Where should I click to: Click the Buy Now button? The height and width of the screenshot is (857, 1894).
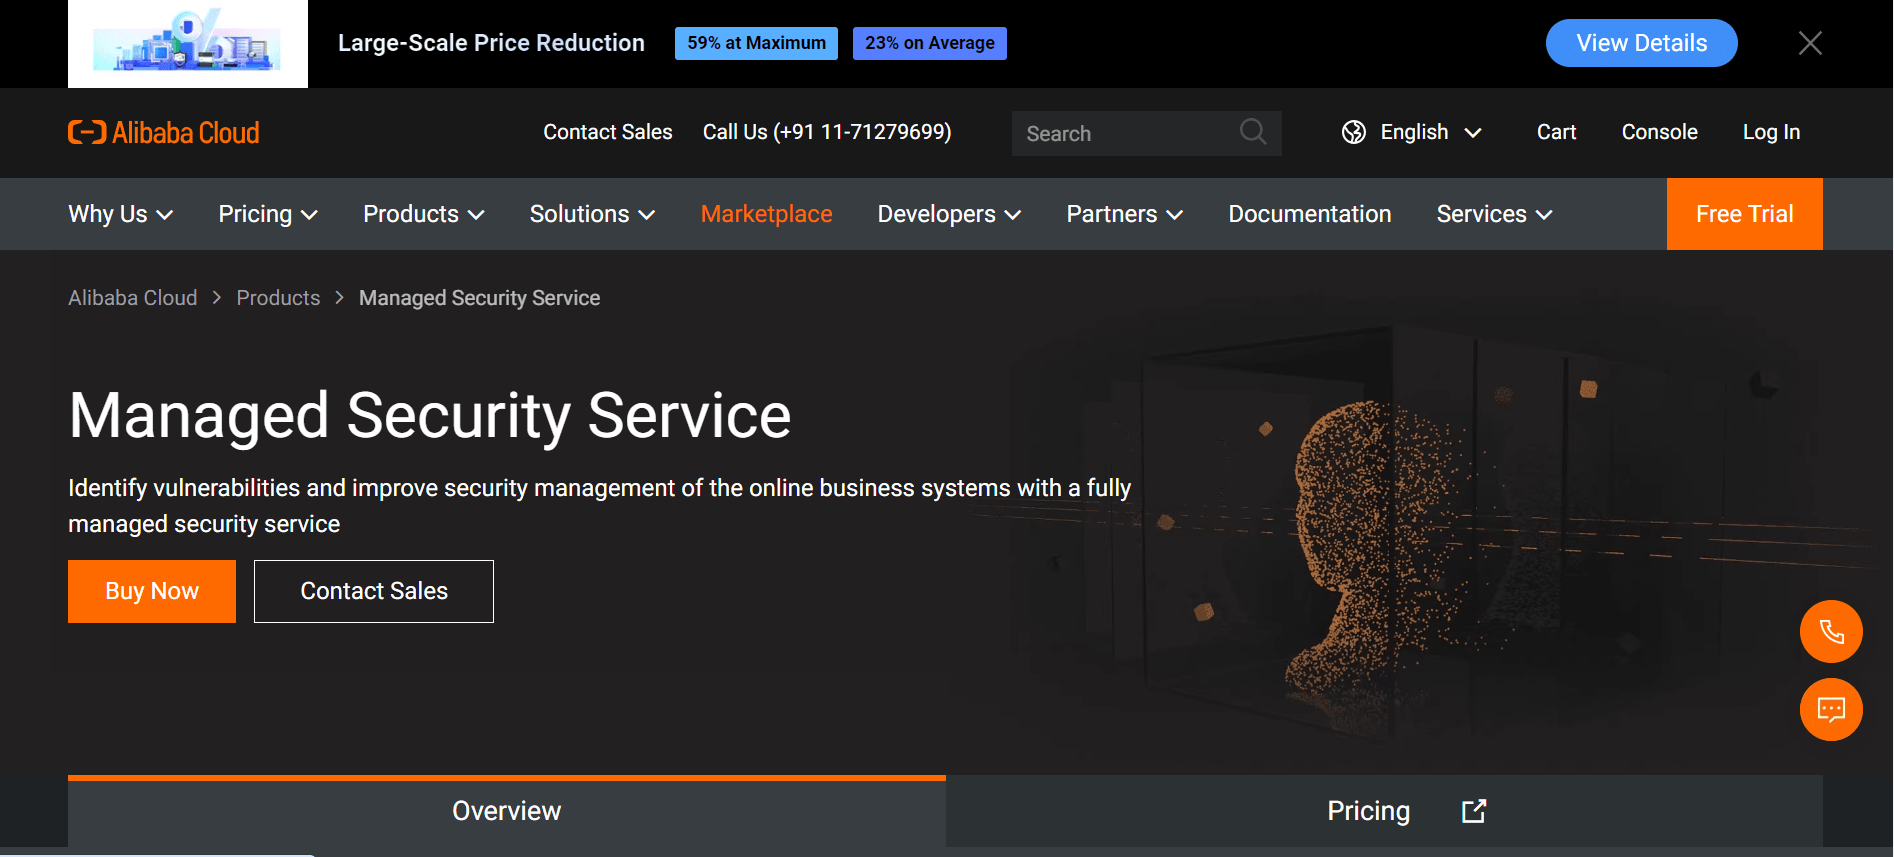coord(152,591)
